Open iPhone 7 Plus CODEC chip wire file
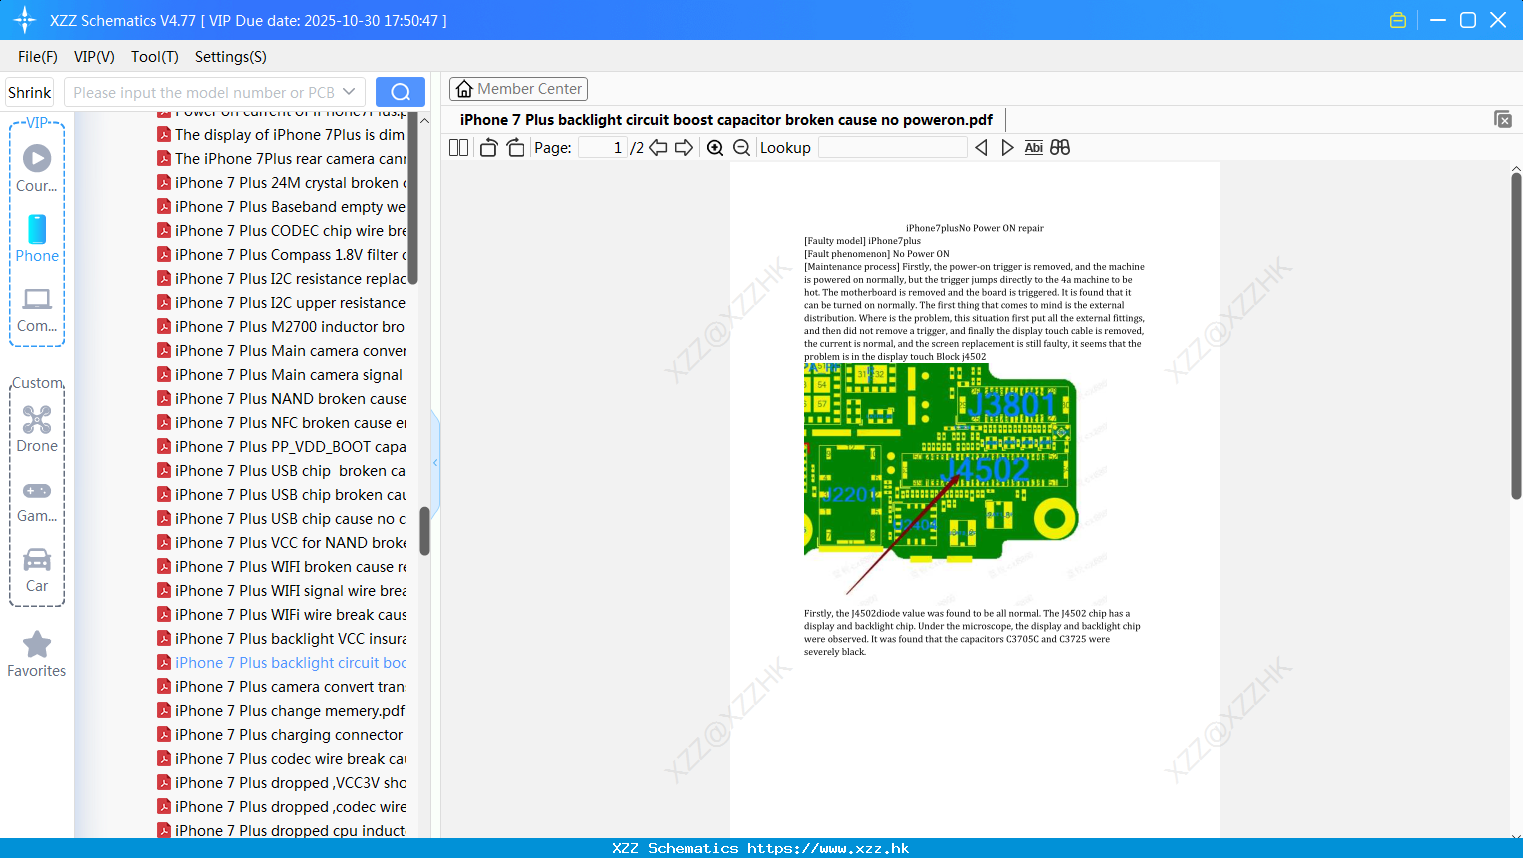This screenshot has height=858, width=1523. click(x=281, y=231)
